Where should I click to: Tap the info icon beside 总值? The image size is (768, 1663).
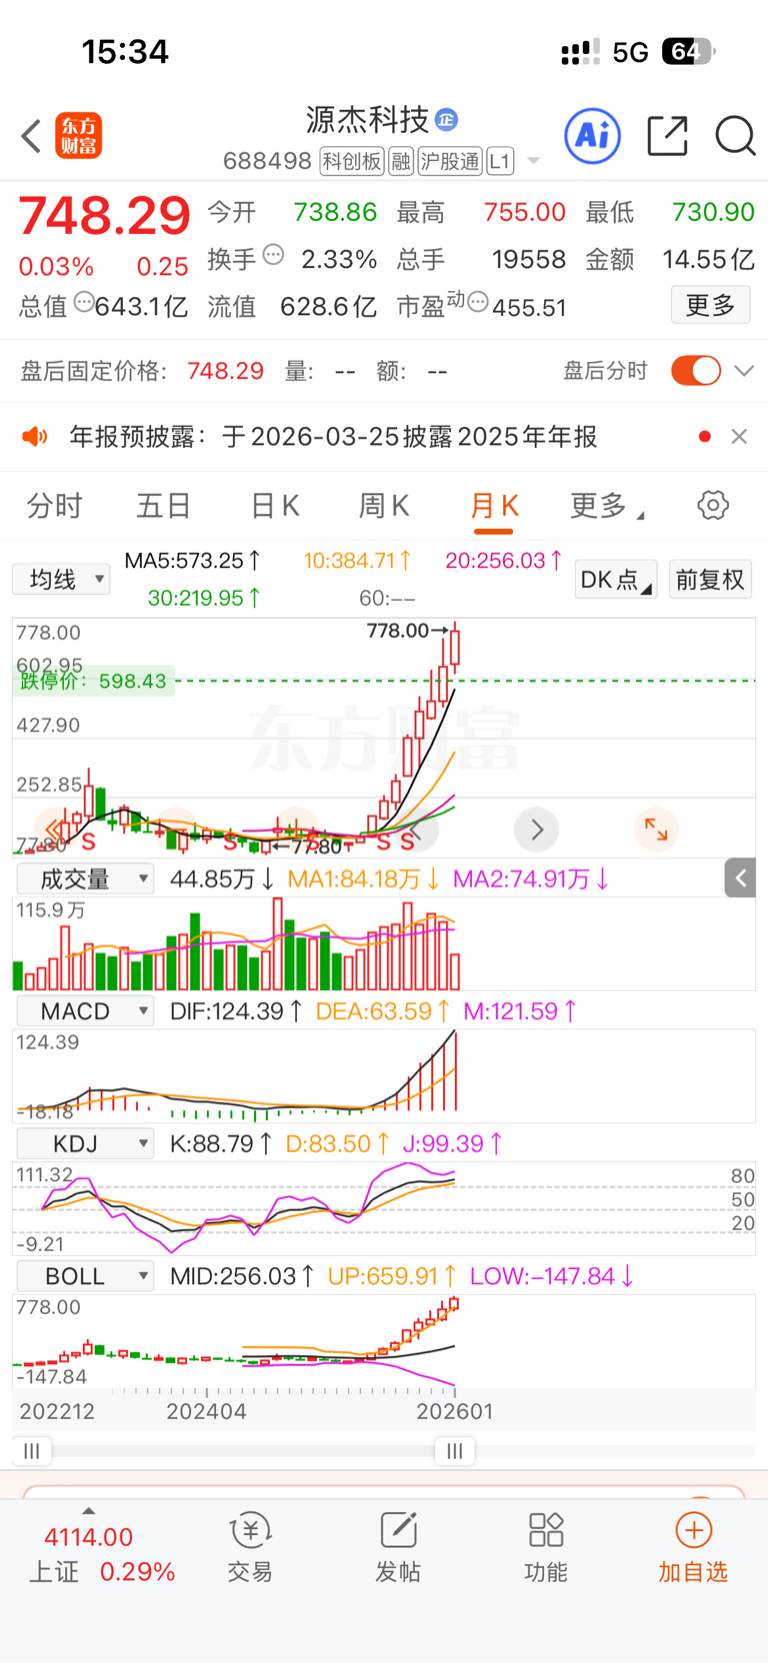click(84, 301)
